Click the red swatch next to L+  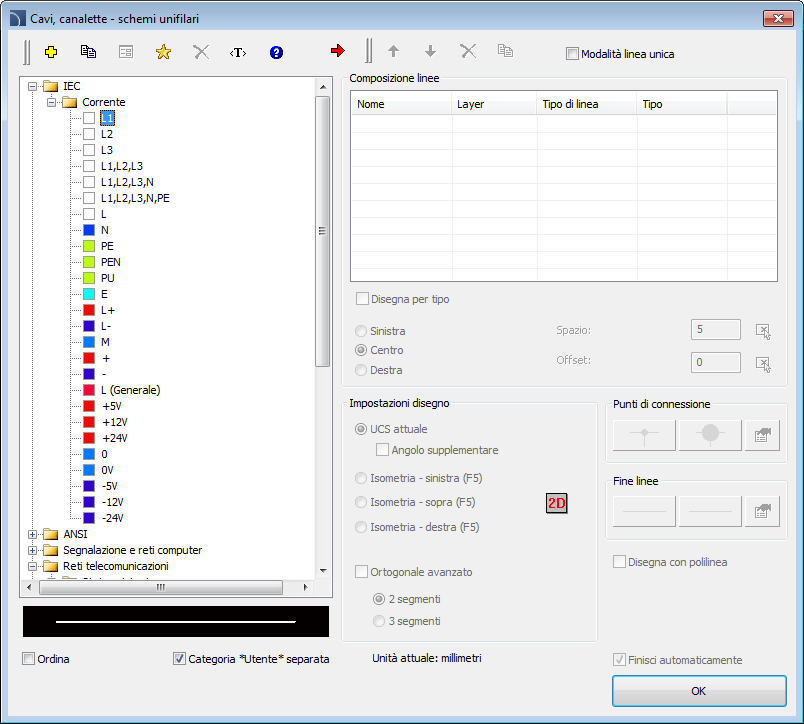point(89,310)
